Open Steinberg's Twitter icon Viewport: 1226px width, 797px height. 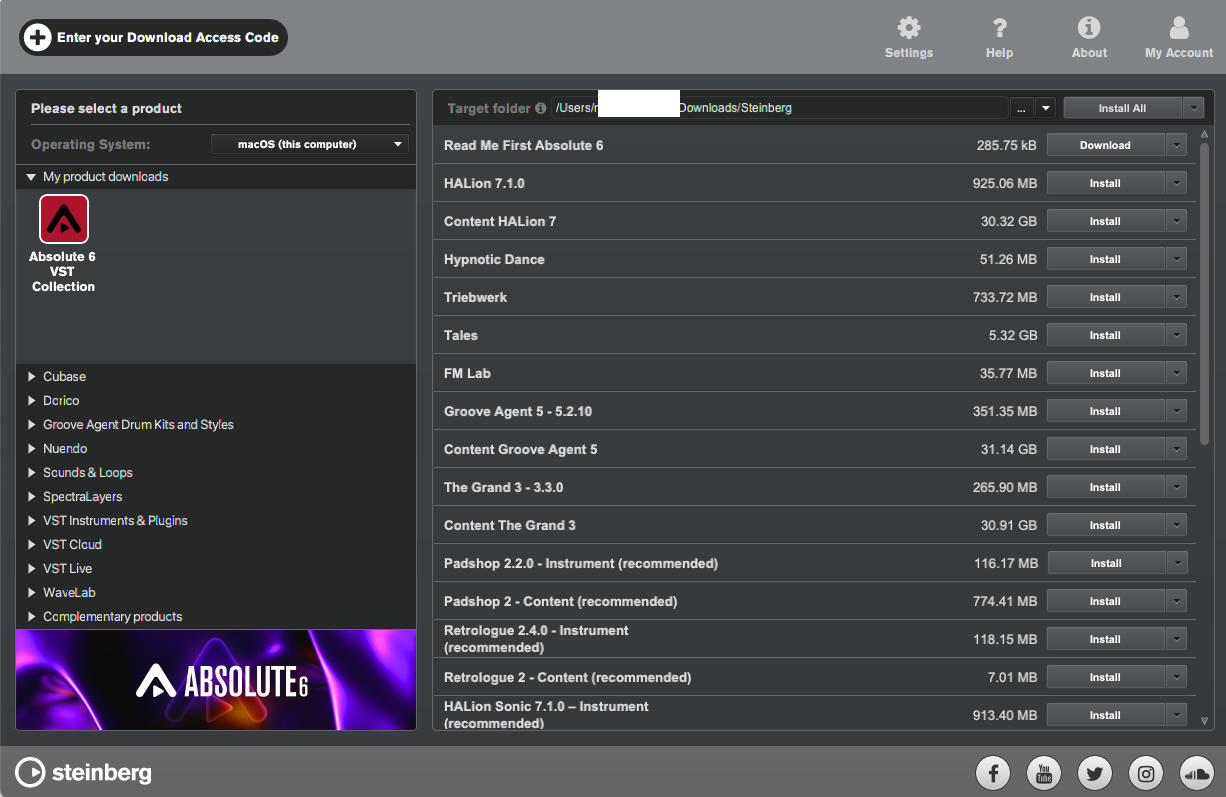click(1095, 772)
